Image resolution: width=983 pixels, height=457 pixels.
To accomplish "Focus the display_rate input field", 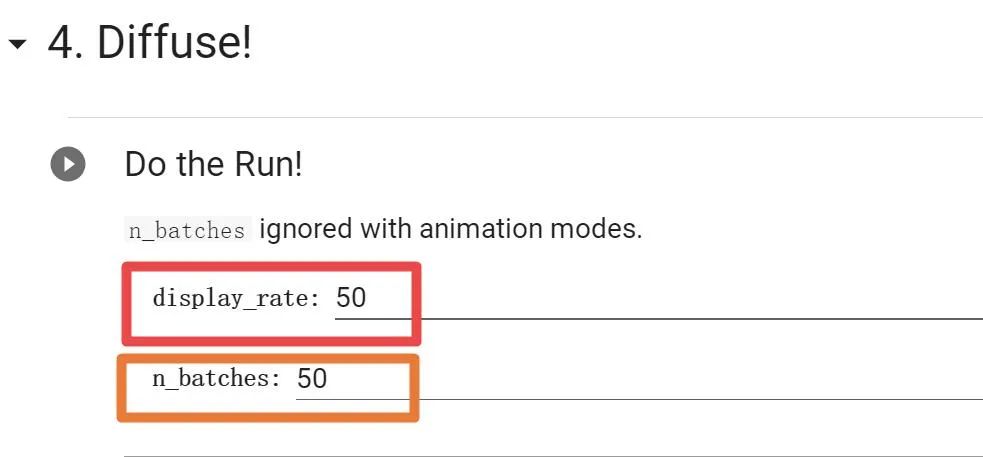I will click(x=659, y=298).
